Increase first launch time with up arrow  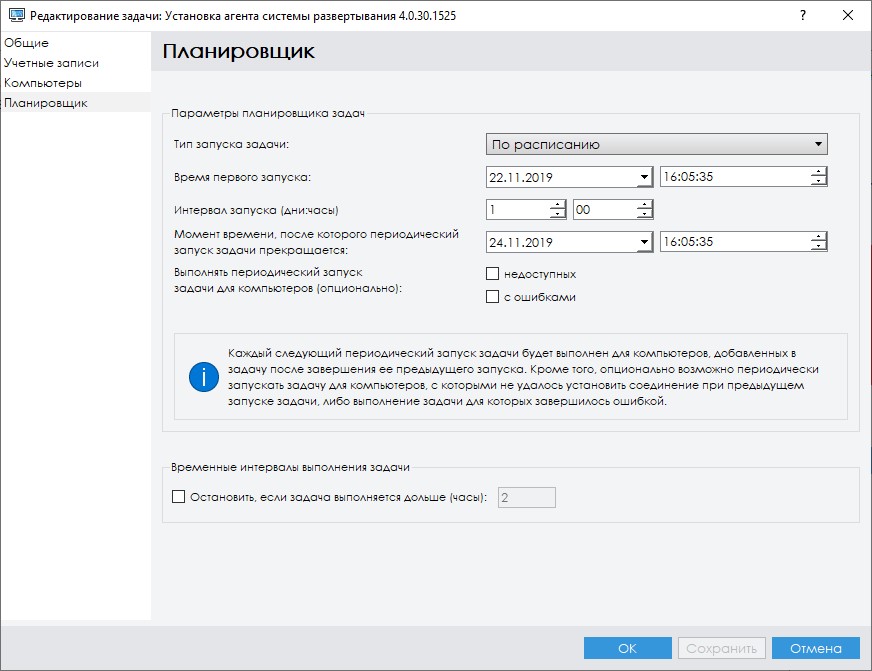819,172
